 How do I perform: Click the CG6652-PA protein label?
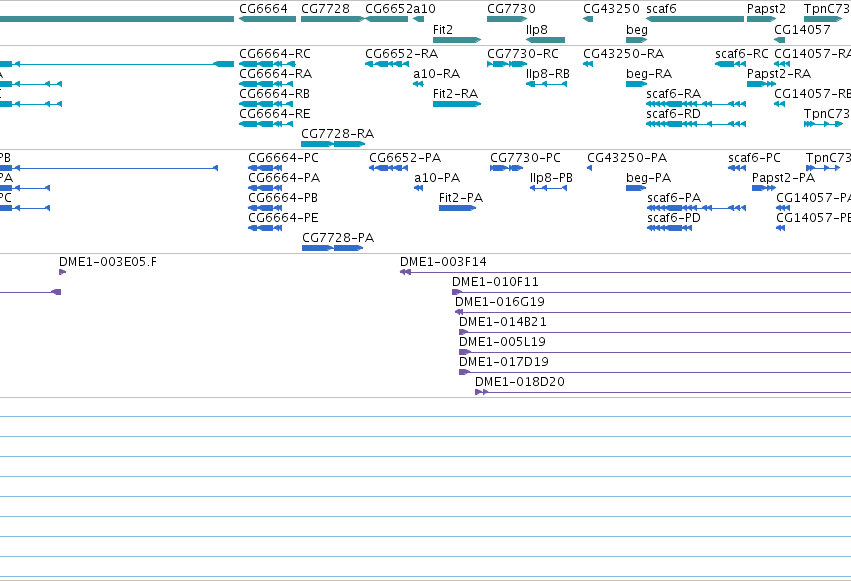pos(405,157)
